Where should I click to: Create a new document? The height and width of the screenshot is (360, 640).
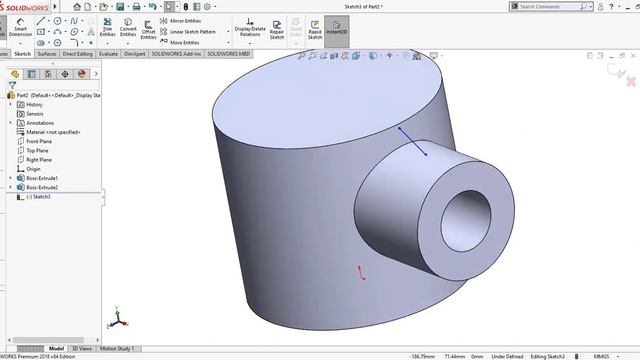[x=88, y=7]
